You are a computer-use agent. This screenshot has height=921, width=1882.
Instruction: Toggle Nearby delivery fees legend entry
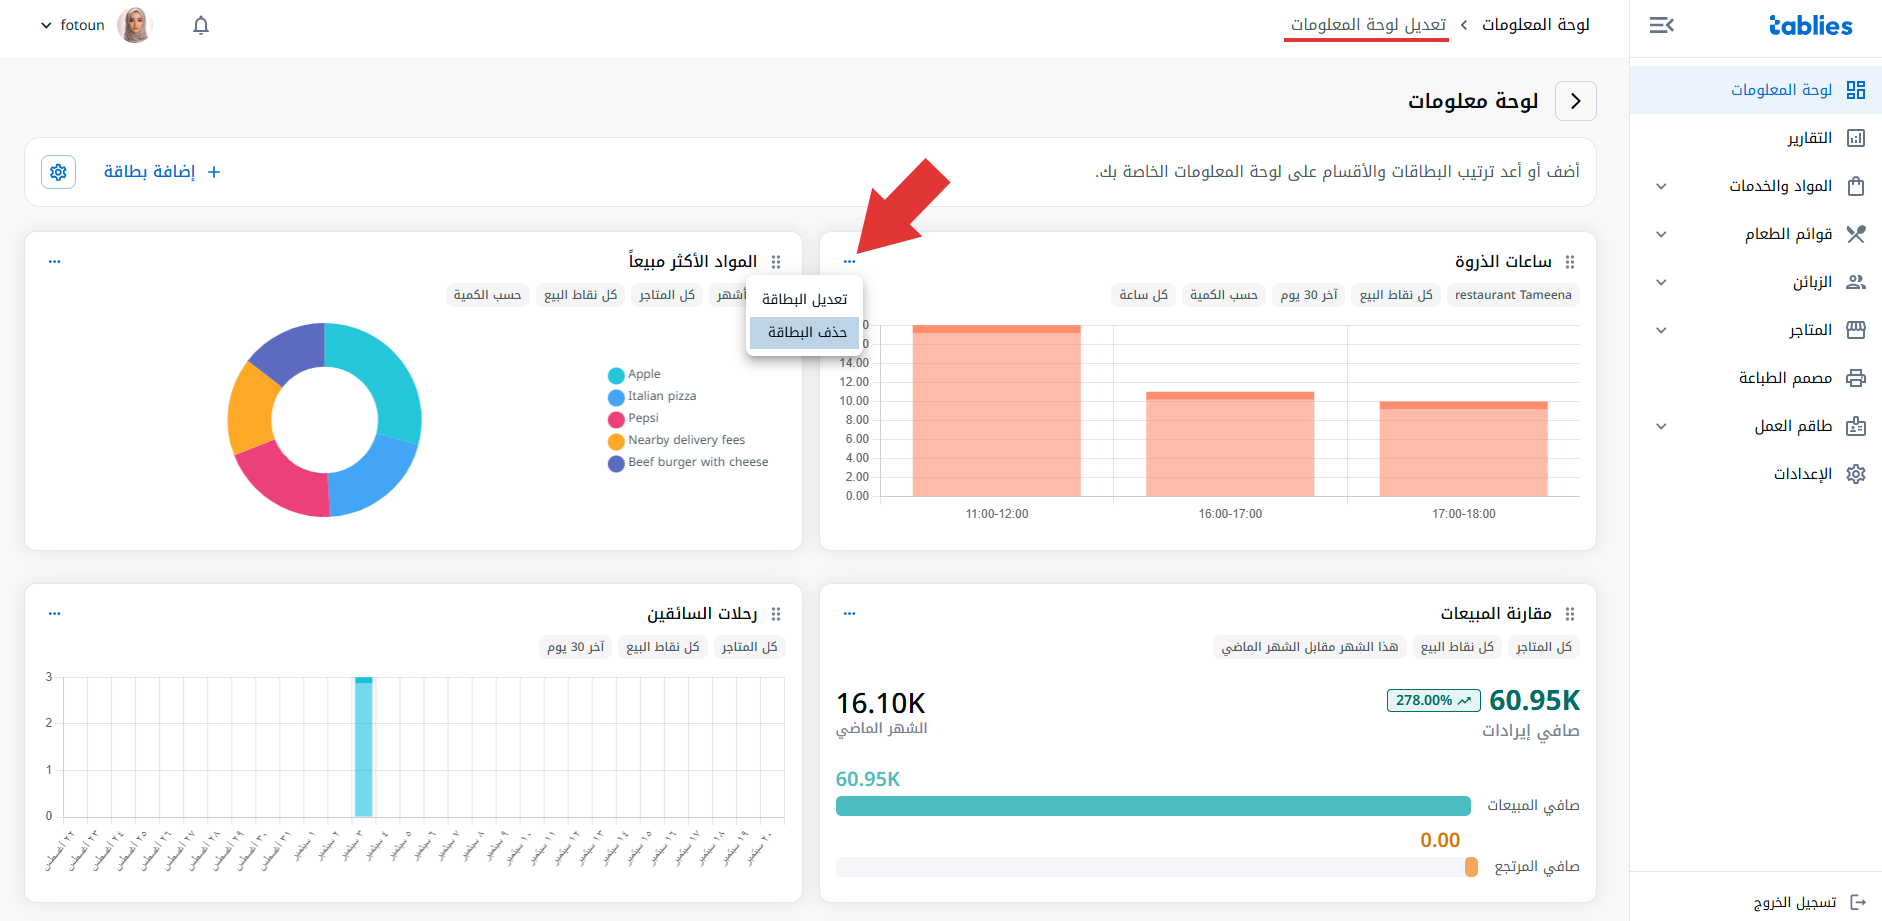[676, 440]
